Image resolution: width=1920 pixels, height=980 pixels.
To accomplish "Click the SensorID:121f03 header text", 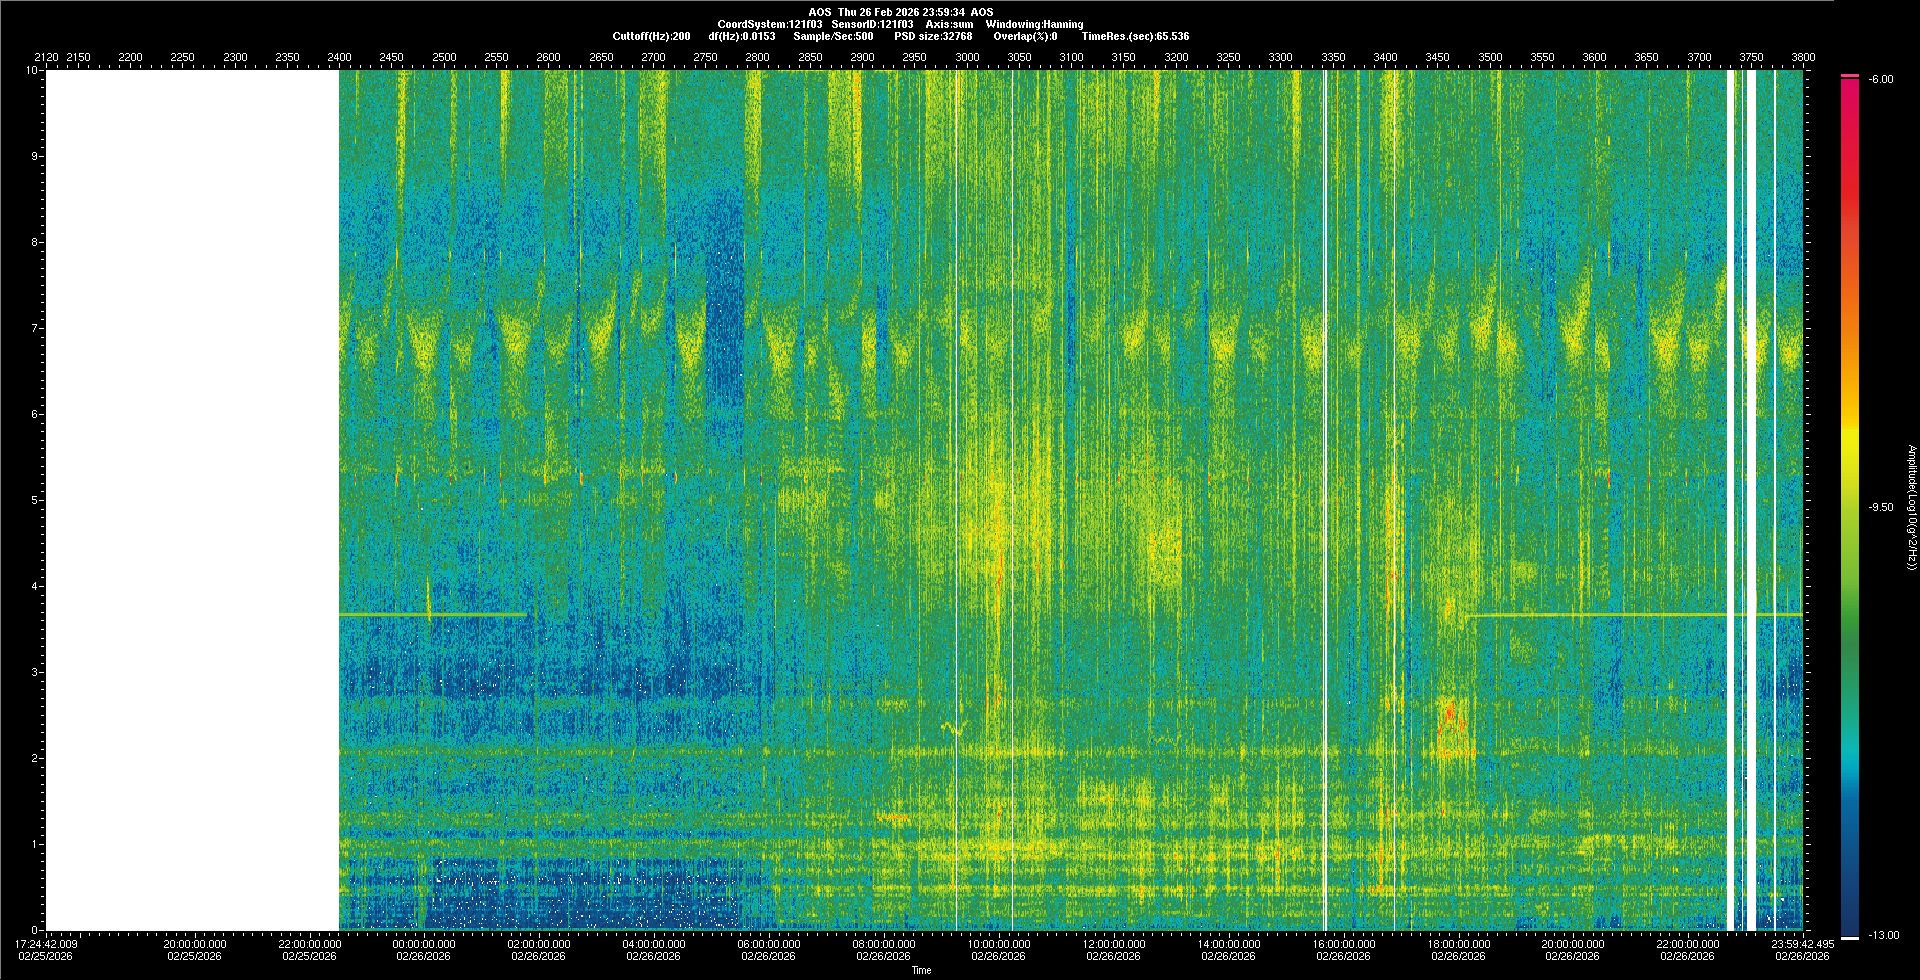I will click(872, 24).
